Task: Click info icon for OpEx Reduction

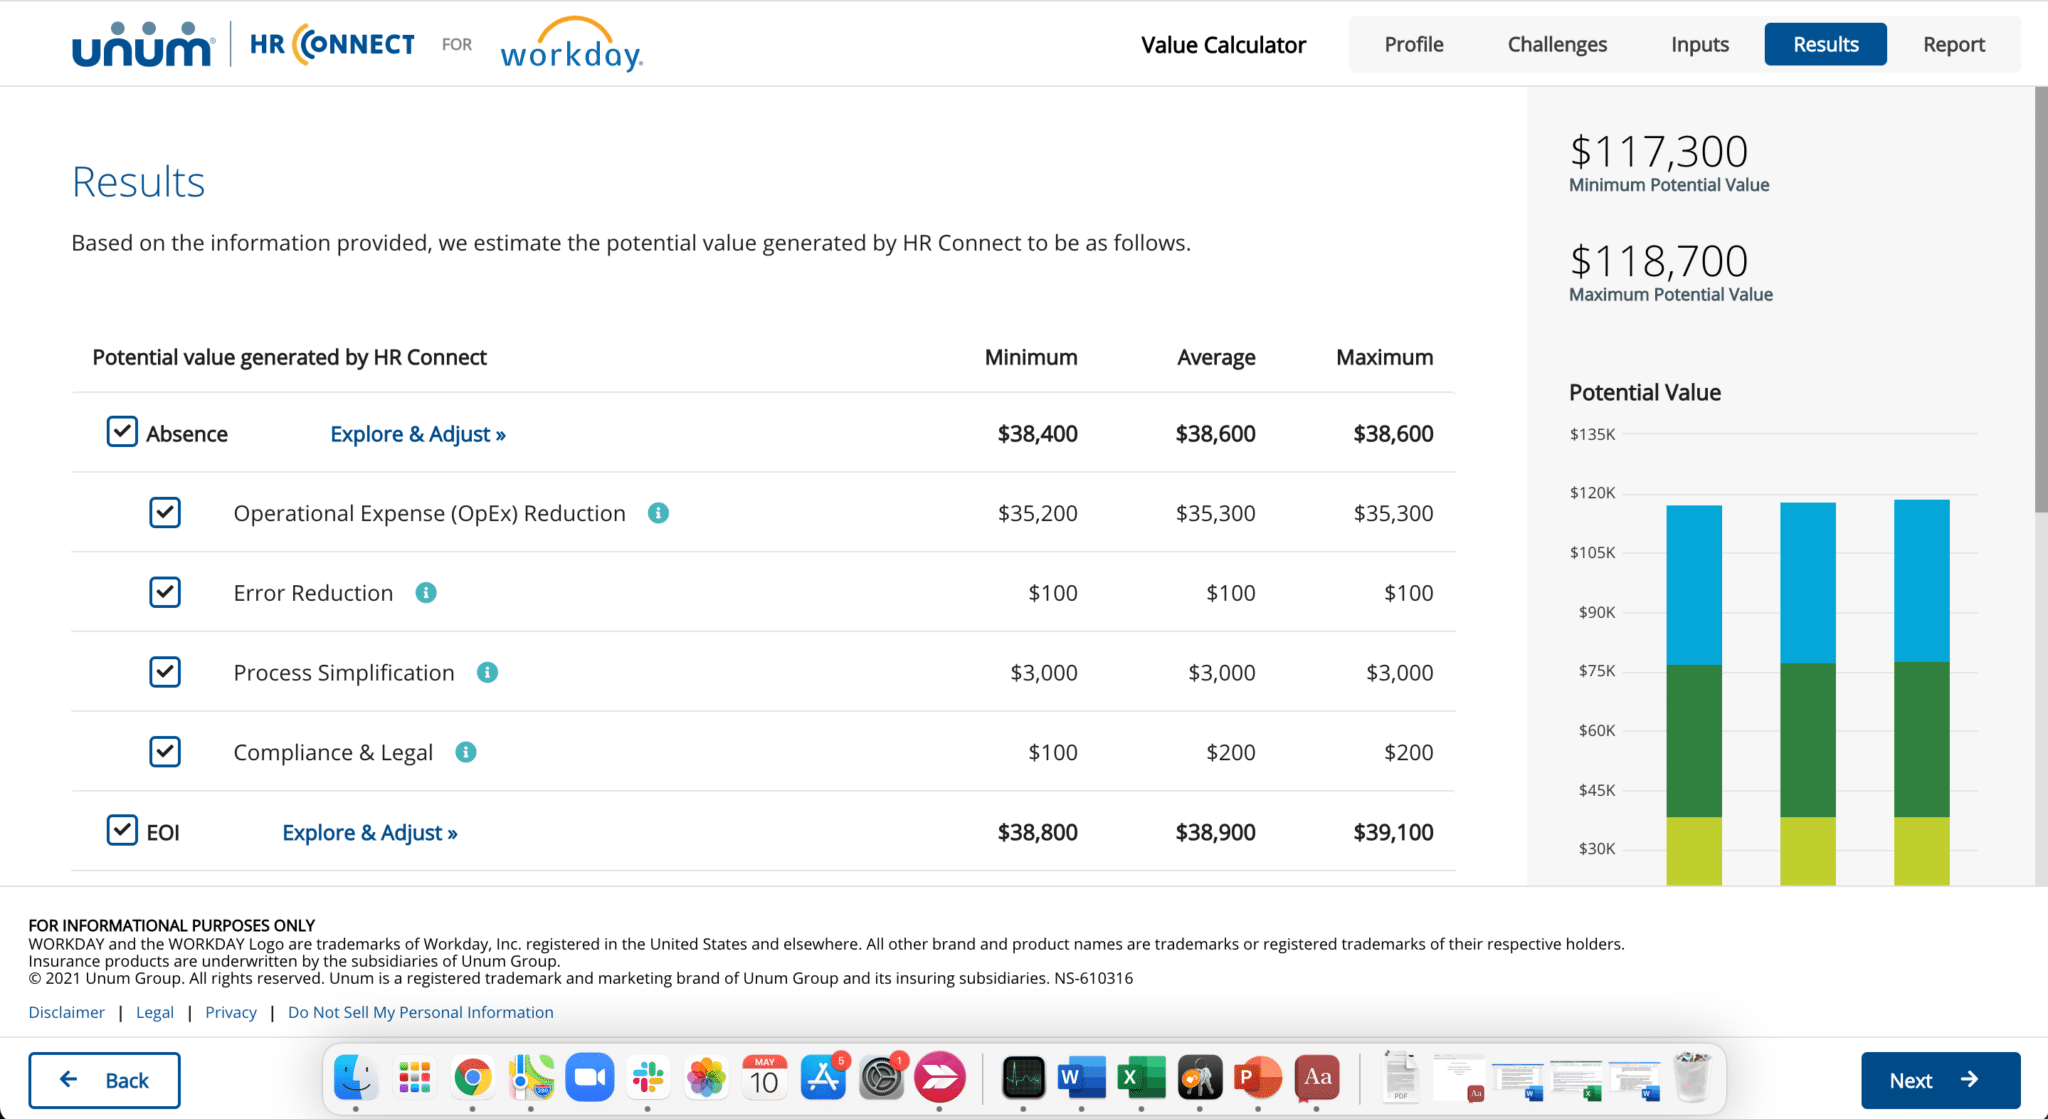Action: click(x=658, y=513)
